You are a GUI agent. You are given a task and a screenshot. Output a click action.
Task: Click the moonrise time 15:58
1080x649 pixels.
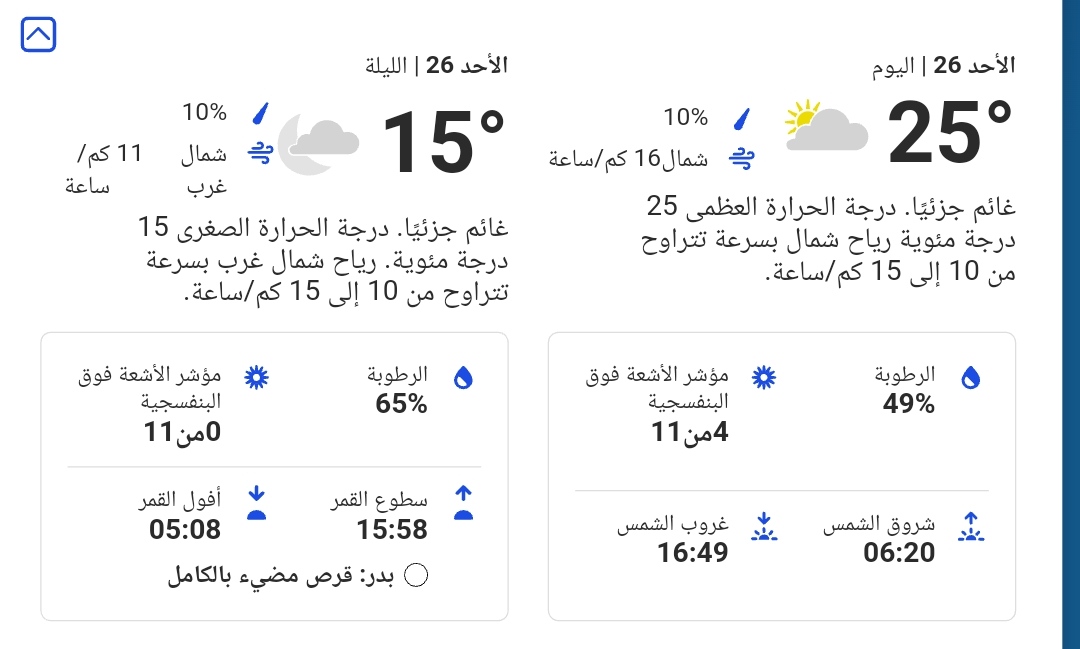click(393, 528)
